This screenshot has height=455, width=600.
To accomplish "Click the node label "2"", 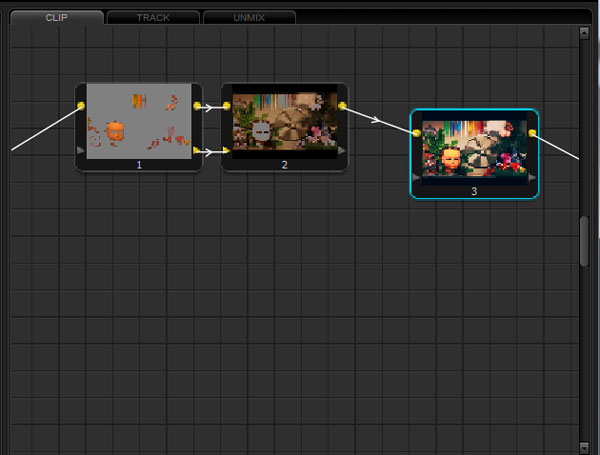I will click(285, 165).
